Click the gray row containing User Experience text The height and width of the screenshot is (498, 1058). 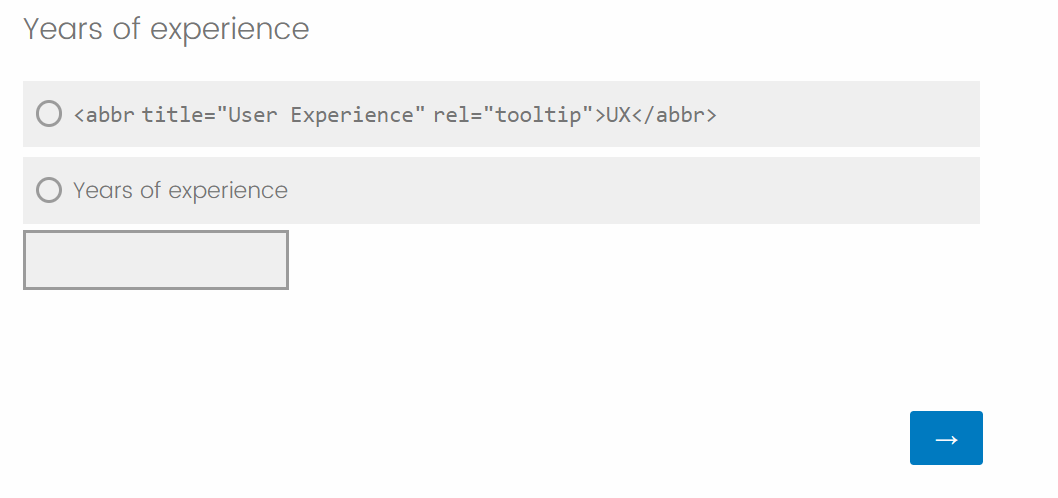click(501, 114)
